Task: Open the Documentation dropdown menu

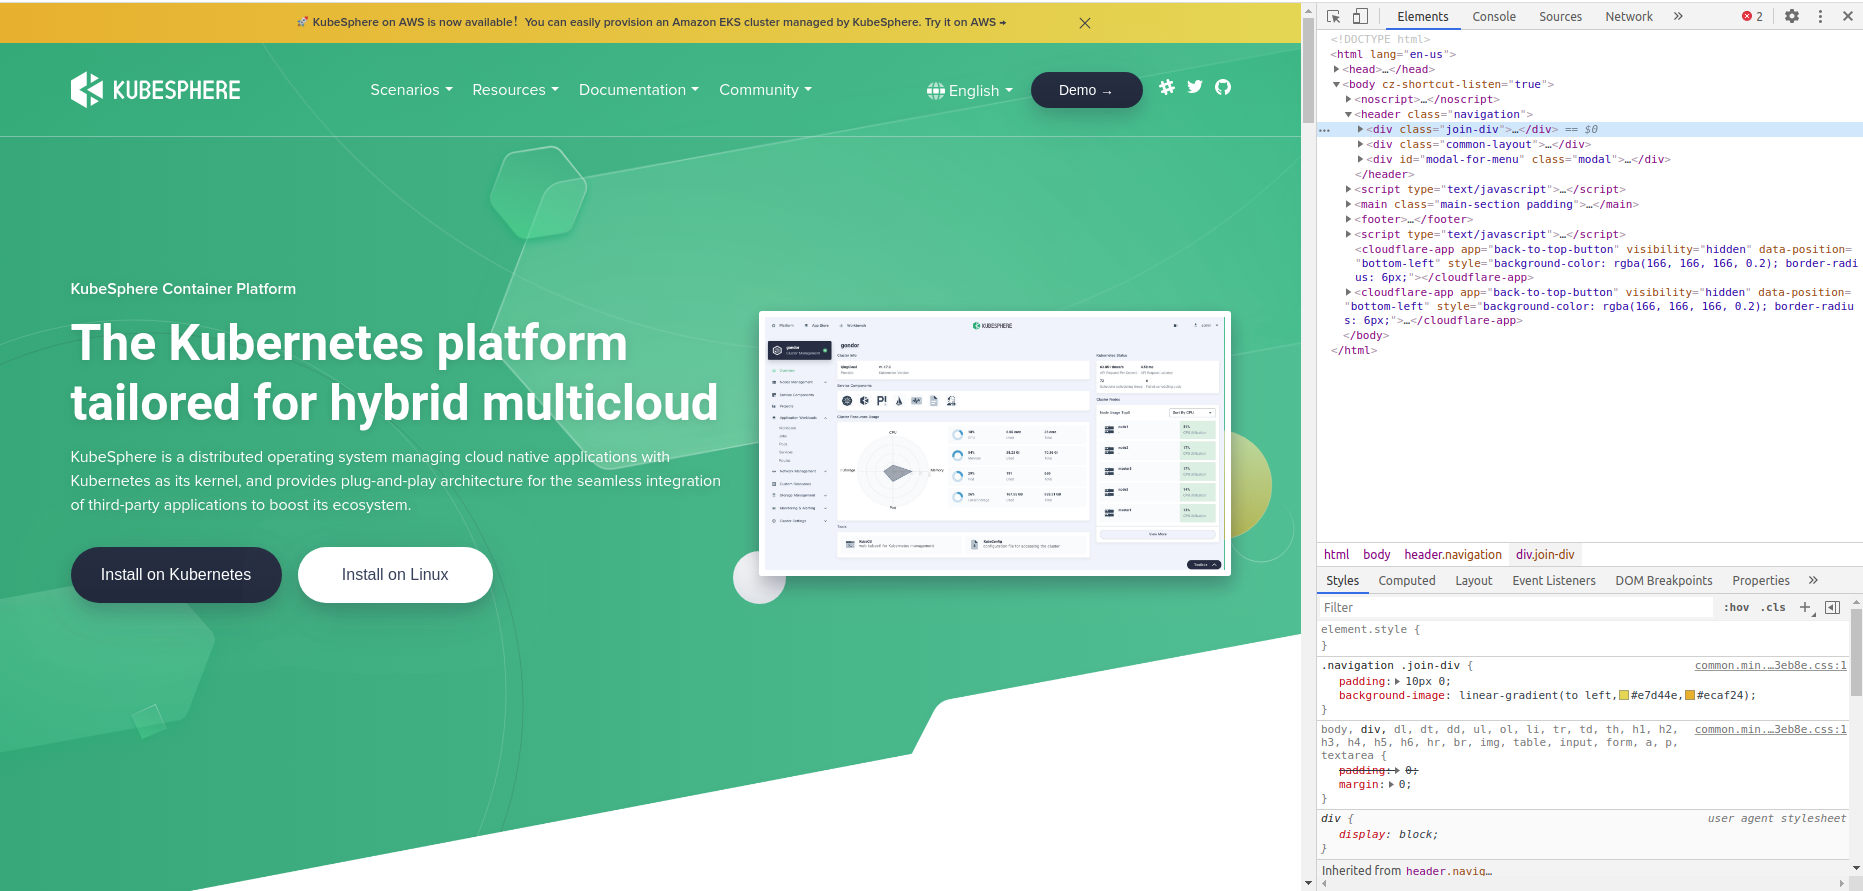Action: (x=639, y=90)
